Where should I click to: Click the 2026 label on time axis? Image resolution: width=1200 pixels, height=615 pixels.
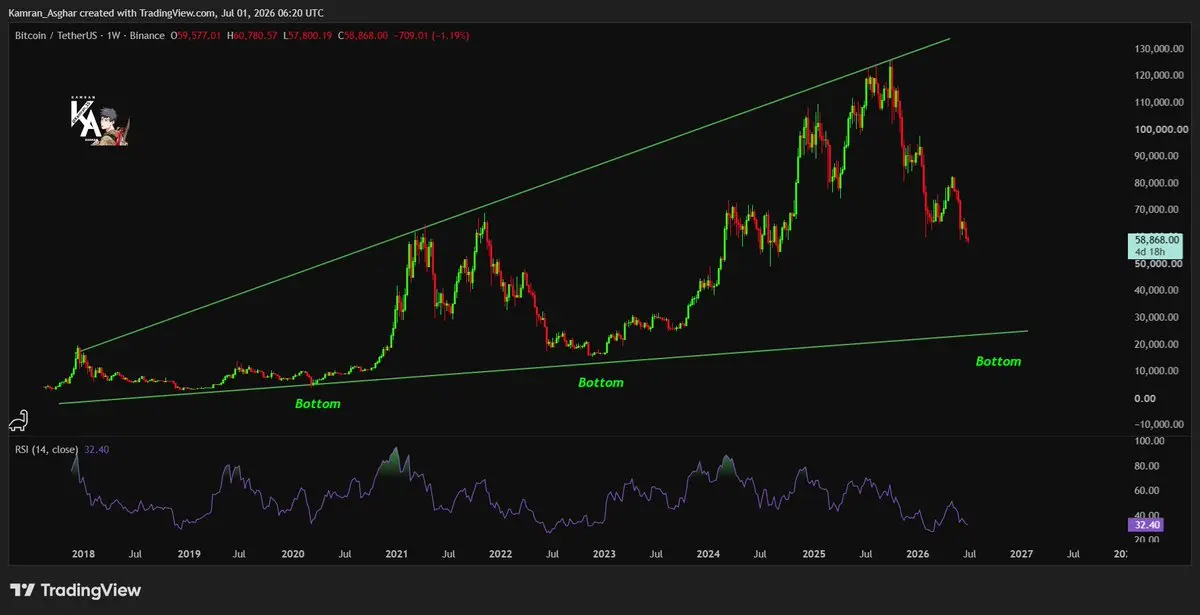917,552
